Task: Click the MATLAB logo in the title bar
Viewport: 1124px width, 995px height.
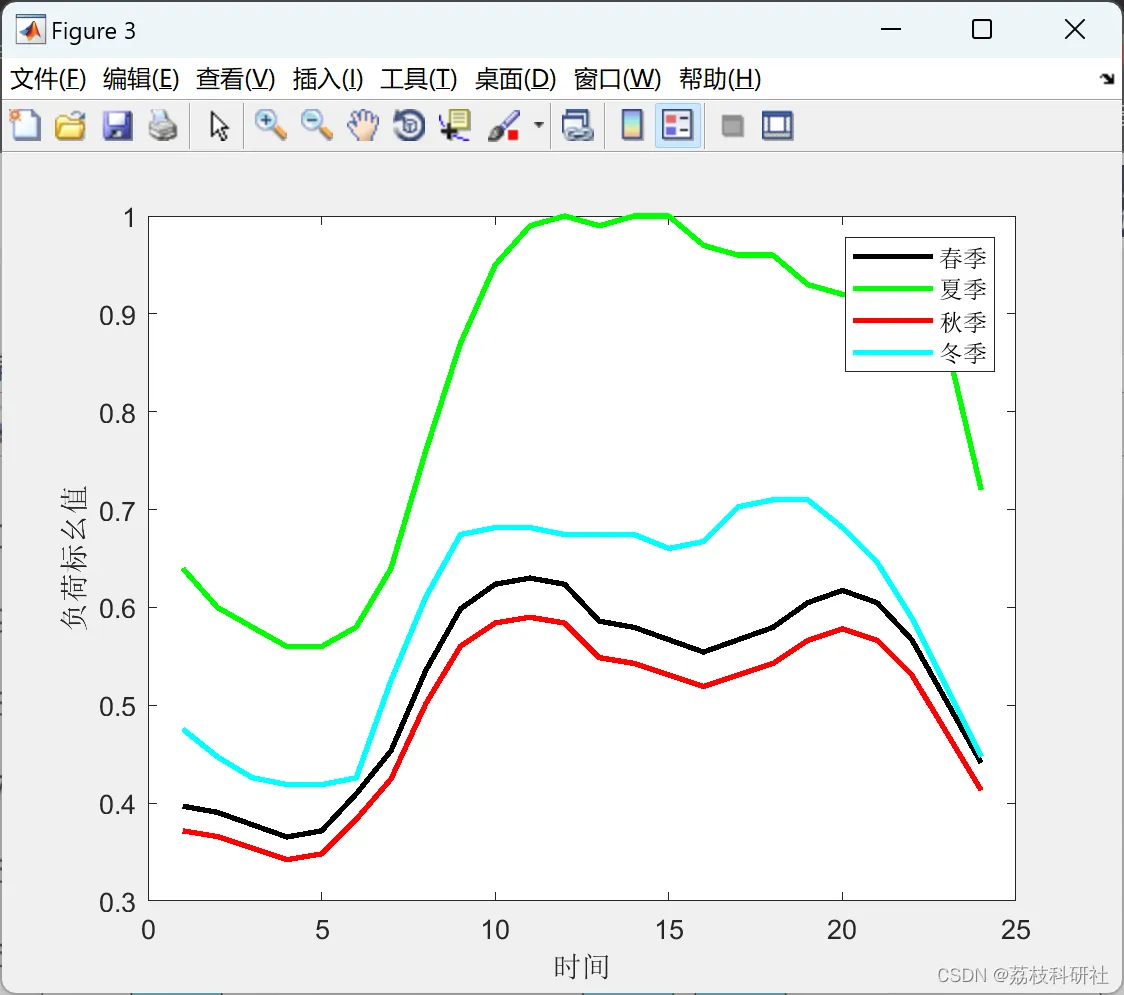Action: tap(30, 30)
